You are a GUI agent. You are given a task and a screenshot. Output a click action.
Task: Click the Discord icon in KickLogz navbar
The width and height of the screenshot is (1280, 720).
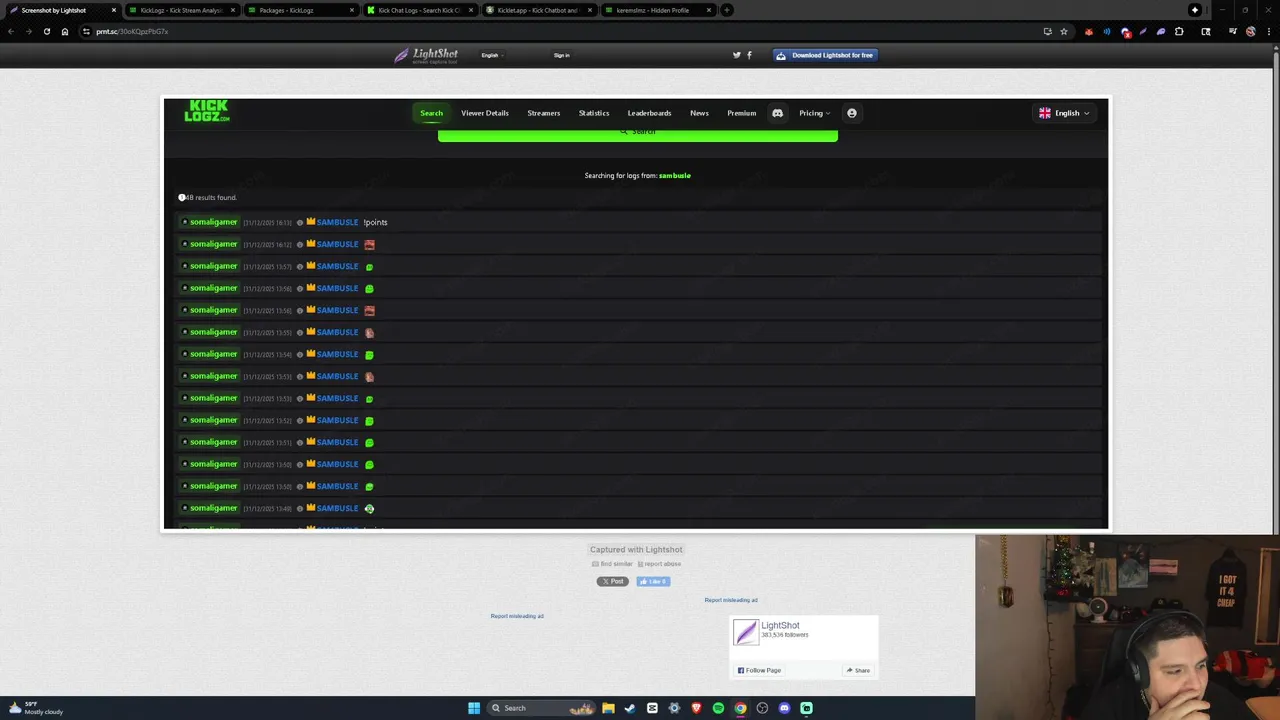[x=777, y=113]
